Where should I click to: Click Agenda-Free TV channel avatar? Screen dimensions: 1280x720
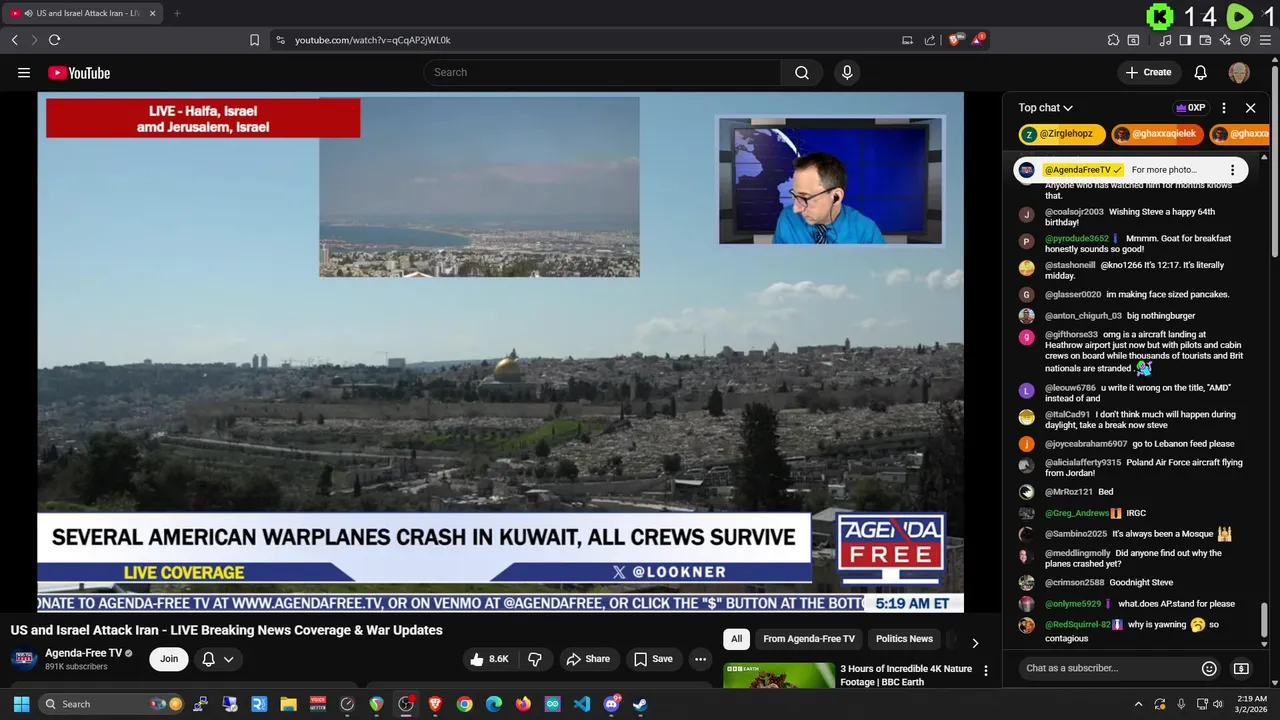24,659
